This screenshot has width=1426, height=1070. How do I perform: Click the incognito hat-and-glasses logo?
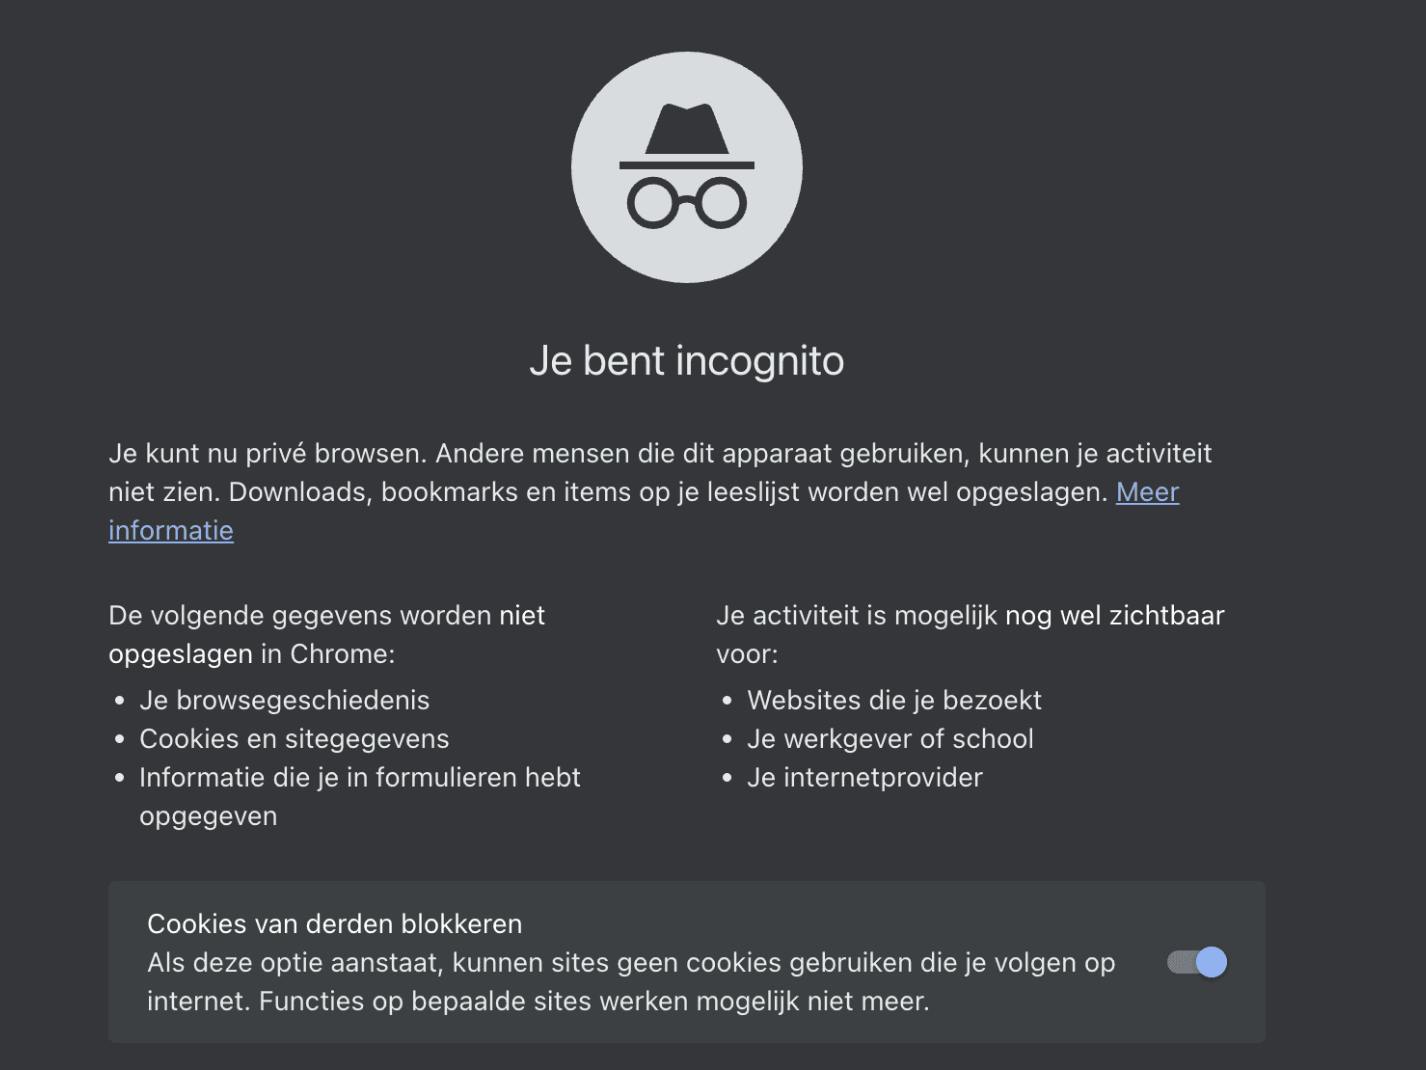coord(686,167)
